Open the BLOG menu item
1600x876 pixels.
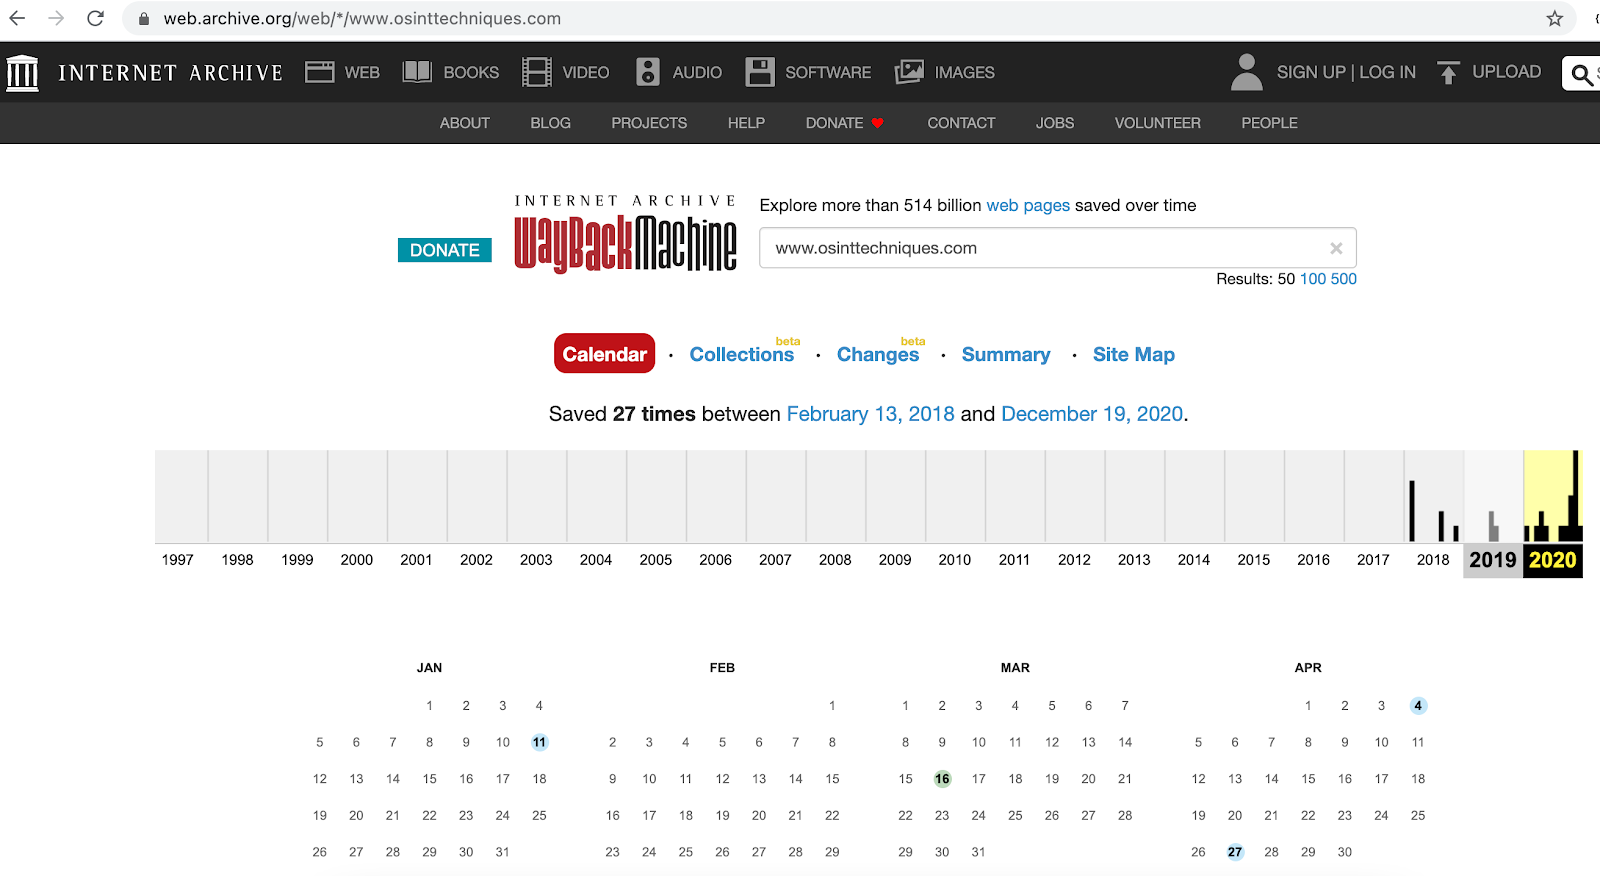pyautogui.click(x=551, y=123)
